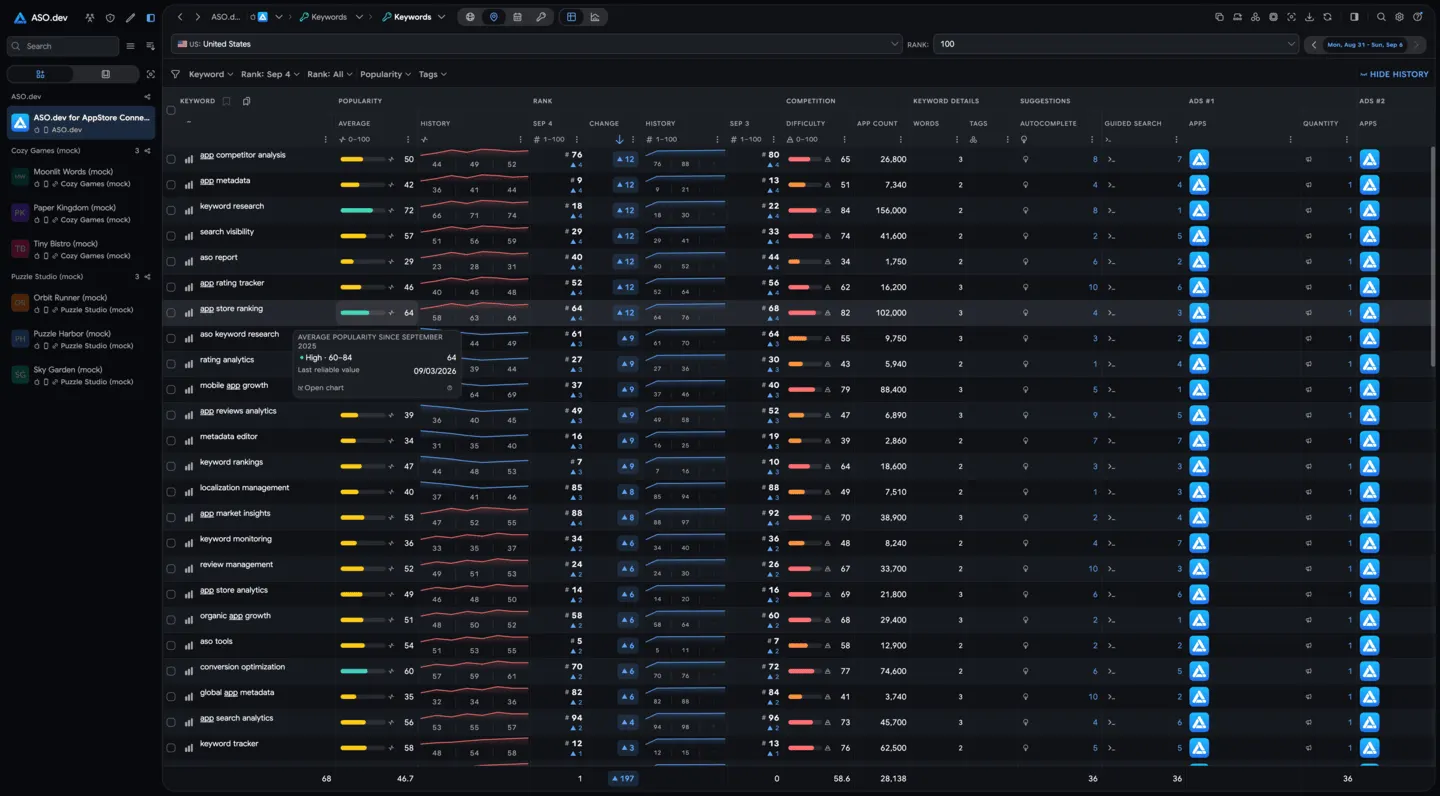Image resolution: width=1440 pixels, height=796 pixels.
Task: Select the checkbox for aso report row
Action: point(171,261)
